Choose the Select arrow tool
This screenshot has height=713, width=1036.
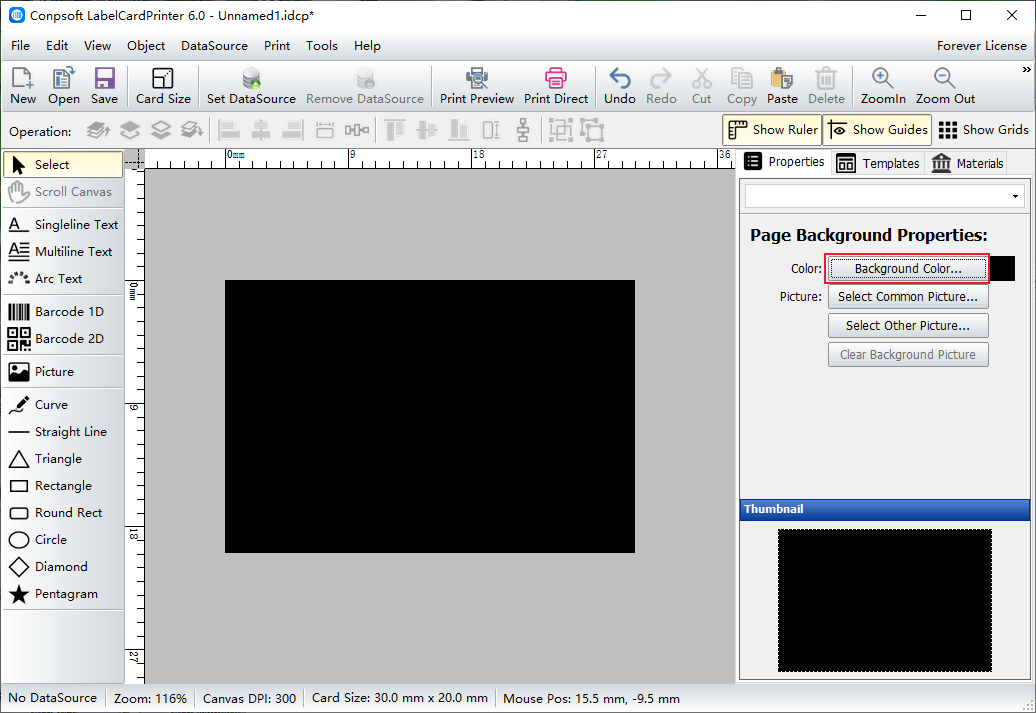point(63,165)
